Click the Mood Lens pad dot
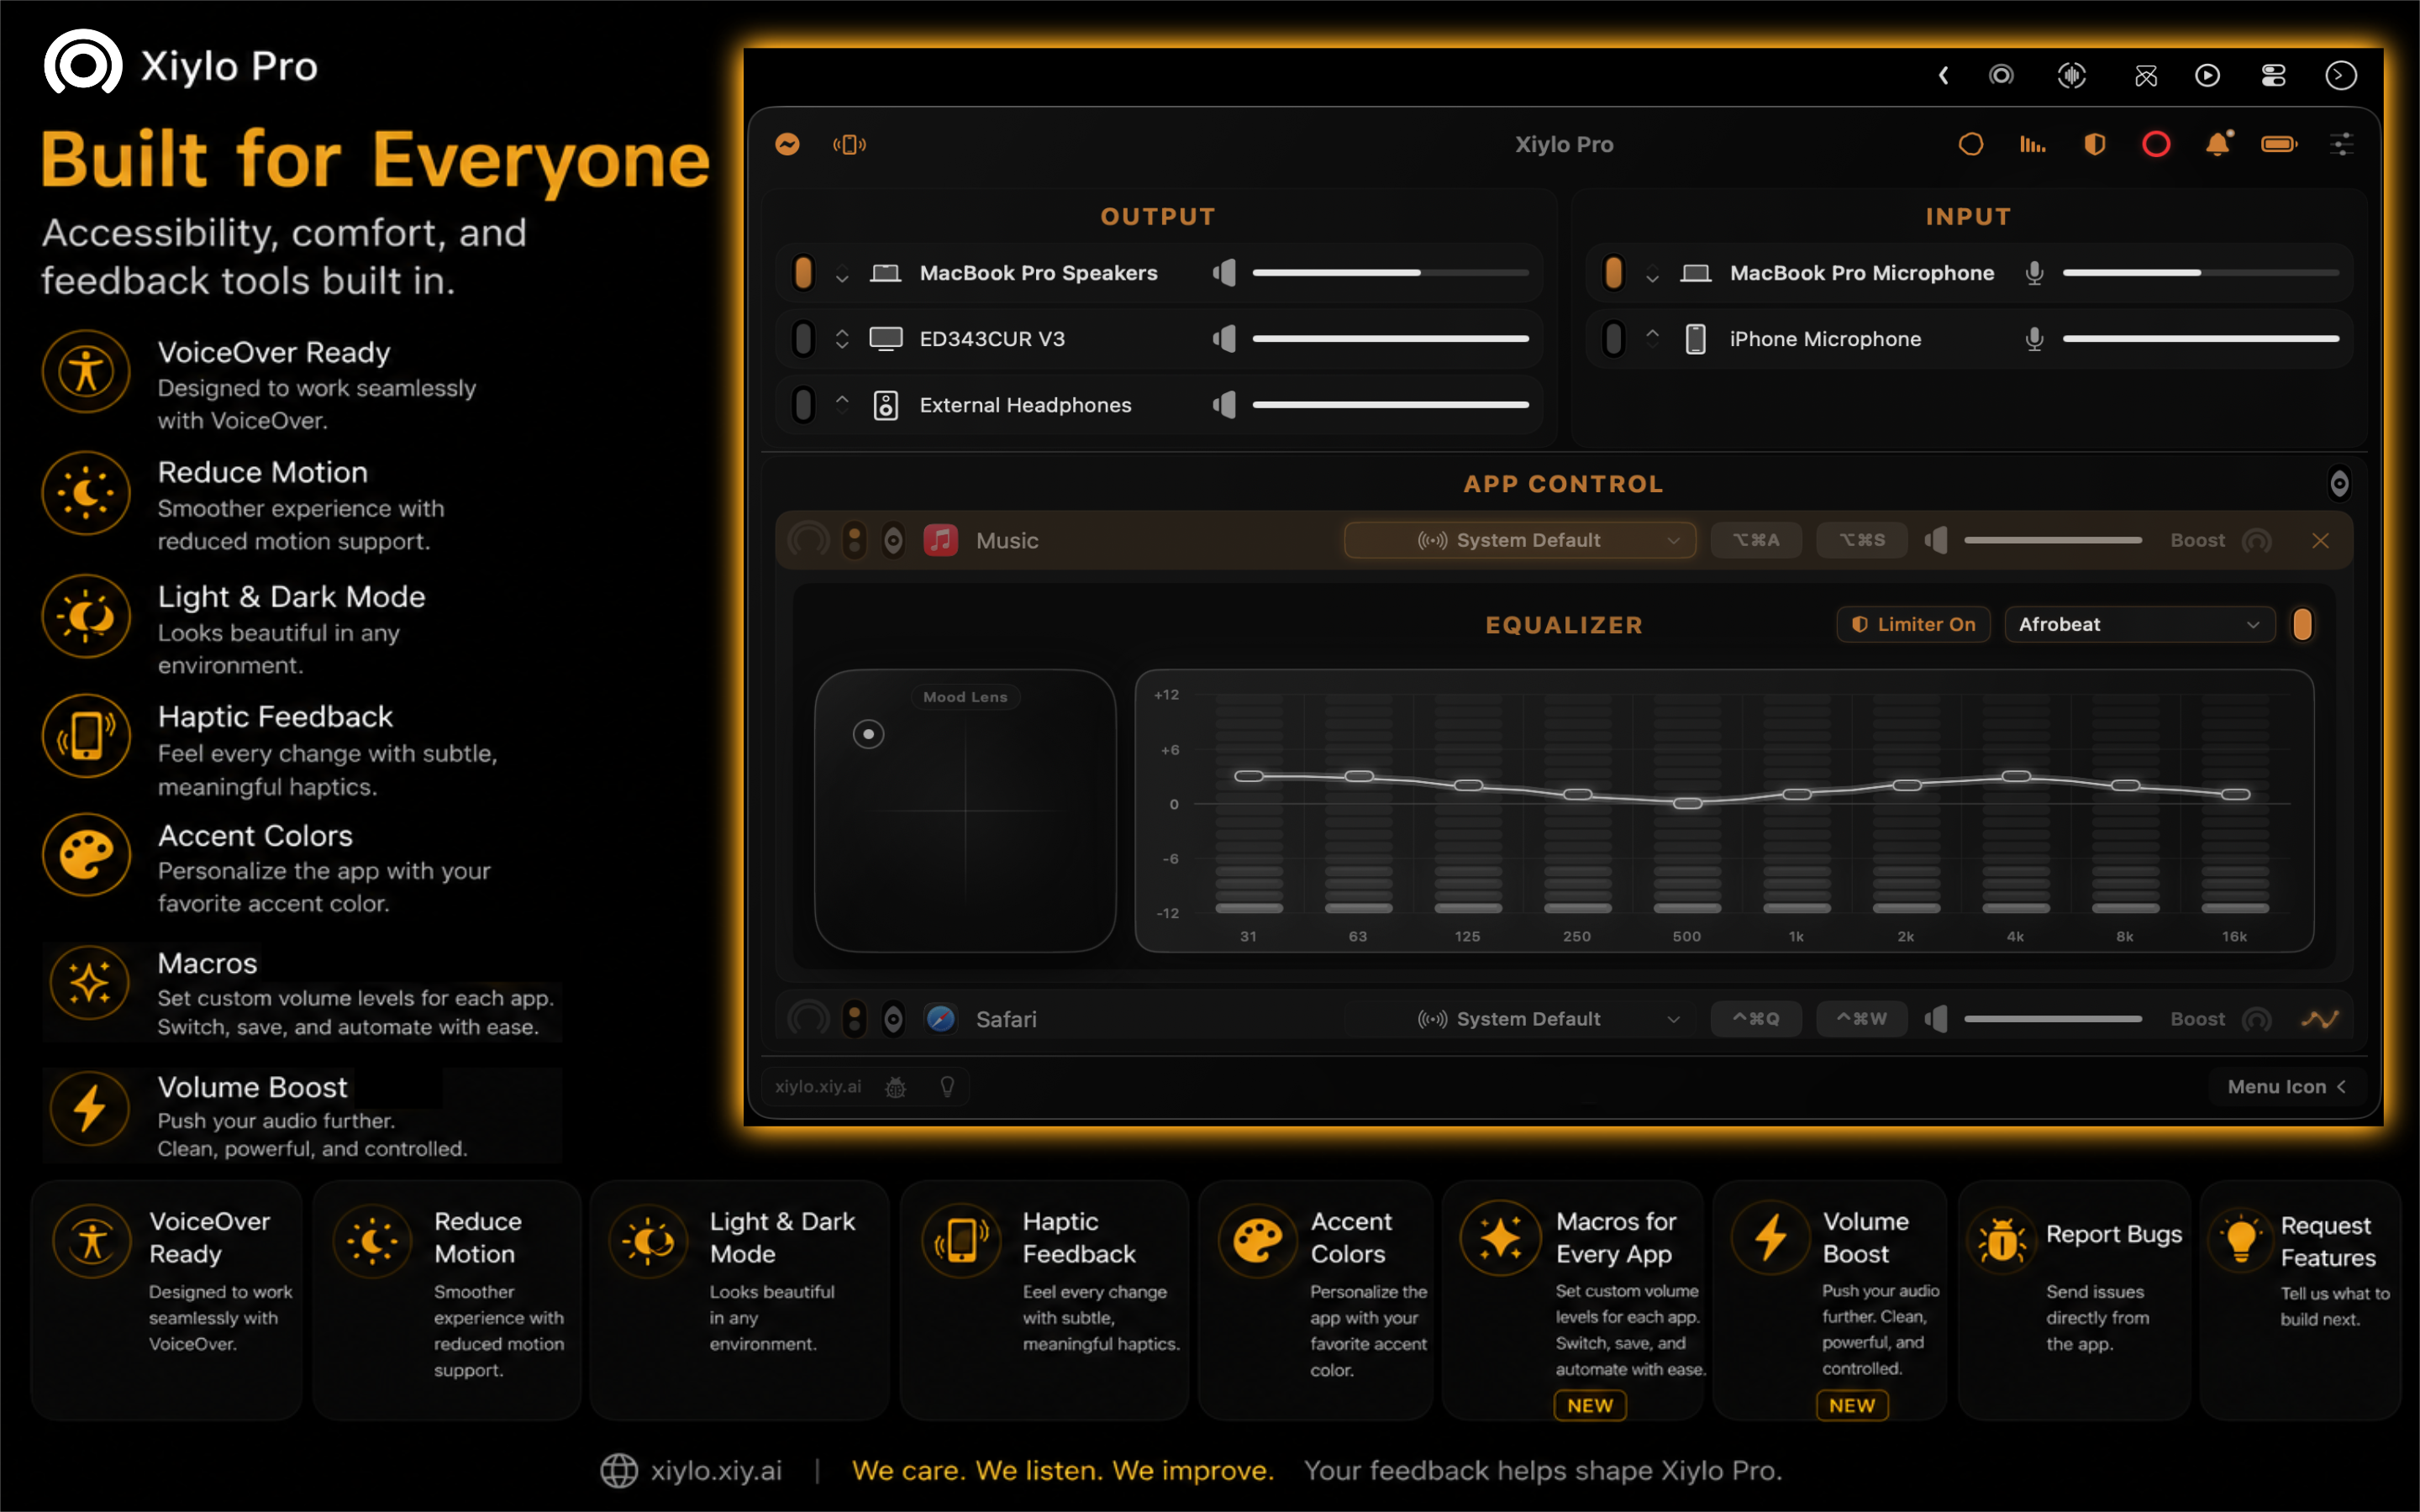2420x1512 pixels. tap(868, 735)
